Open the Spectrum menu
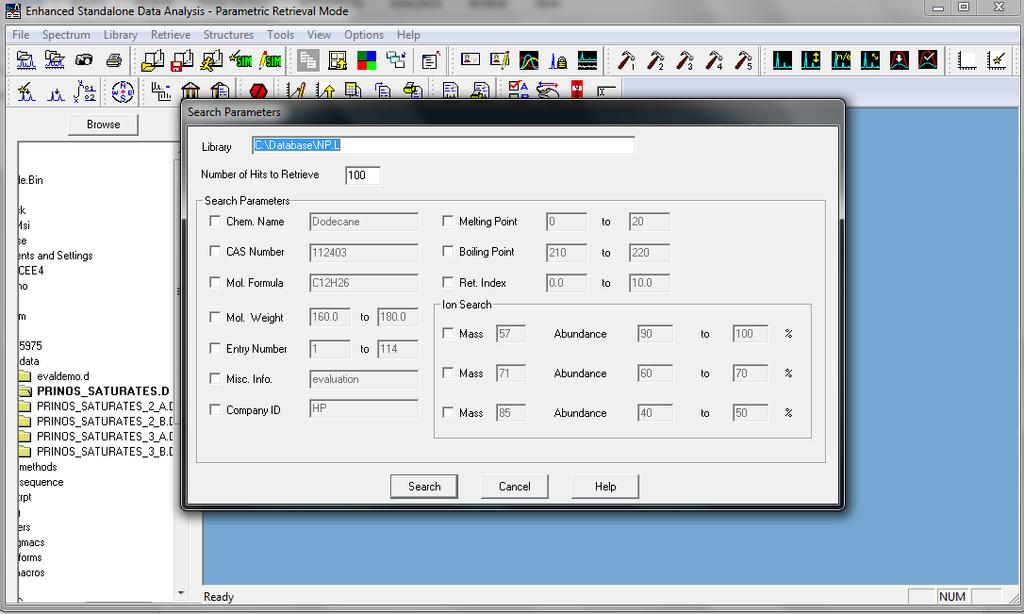This screenshot has height=614, width=1024. [66, 35]
